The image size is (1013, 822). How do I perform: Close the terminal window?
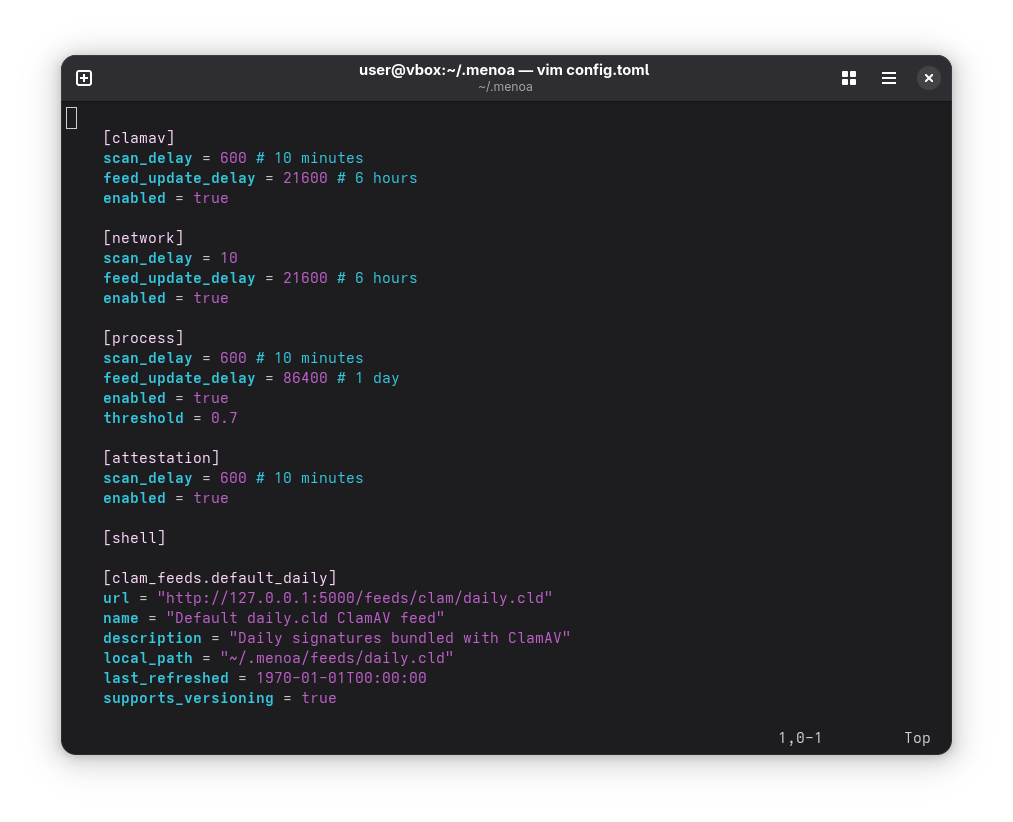[928, 78]
